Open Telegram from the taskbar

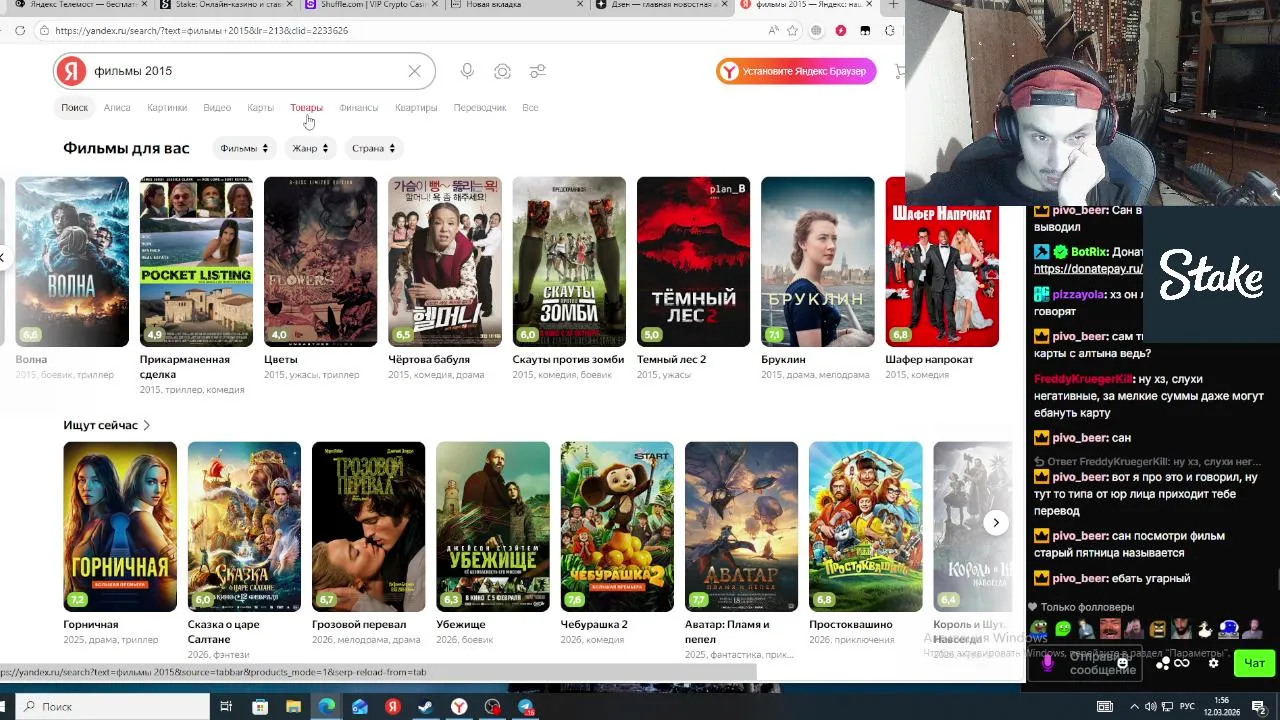(x=526, y=707)
